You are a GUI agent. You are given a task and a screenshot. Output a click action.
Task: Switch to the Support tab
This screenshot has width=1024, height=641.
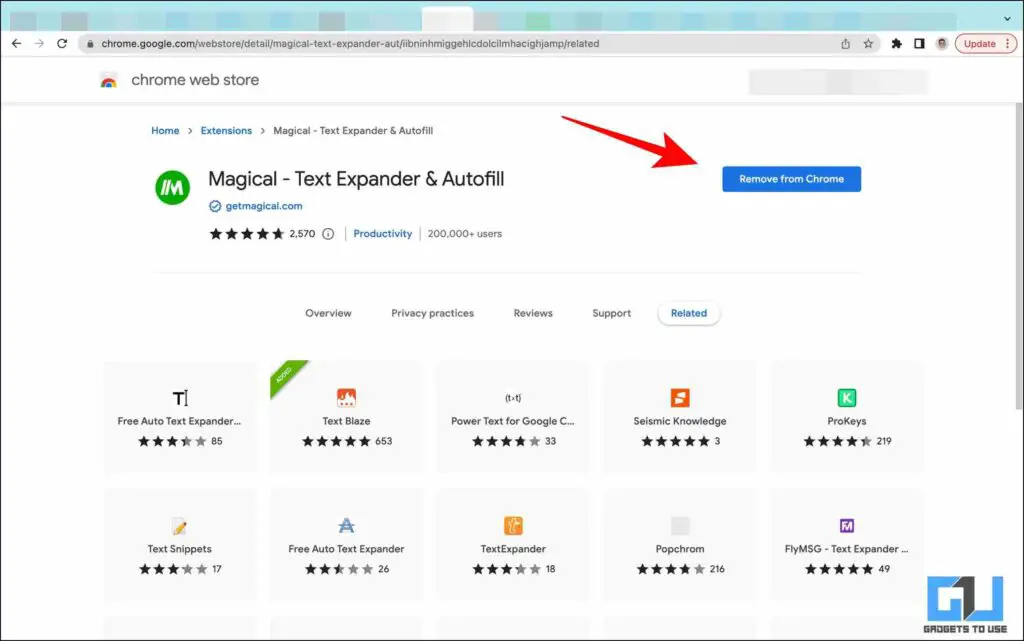pos(611,313)
